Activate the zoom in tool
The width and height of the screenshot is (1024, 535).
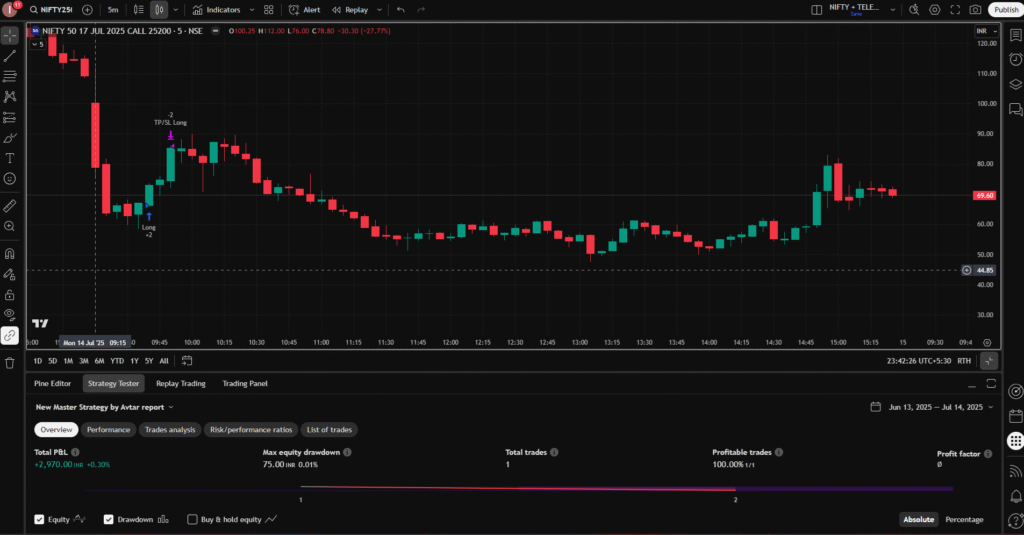(x=10, y=226)
